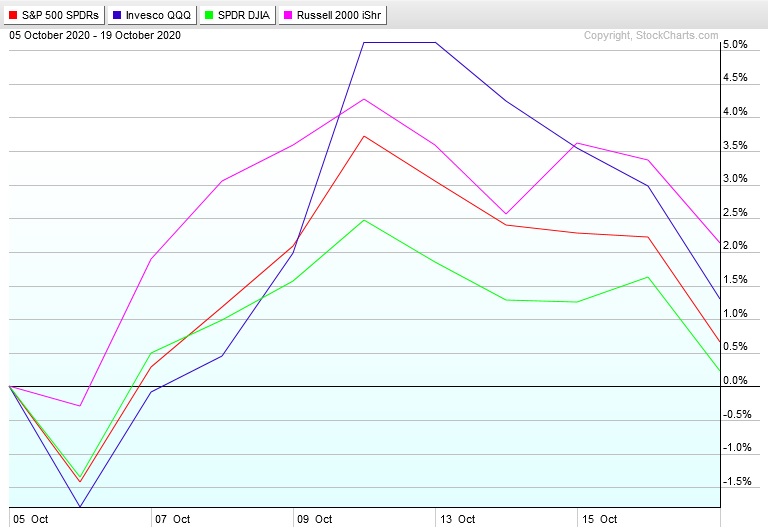Click the green DJIA line peak near 2.5%
Screen dimensions: 768x531
pos(364,220)
